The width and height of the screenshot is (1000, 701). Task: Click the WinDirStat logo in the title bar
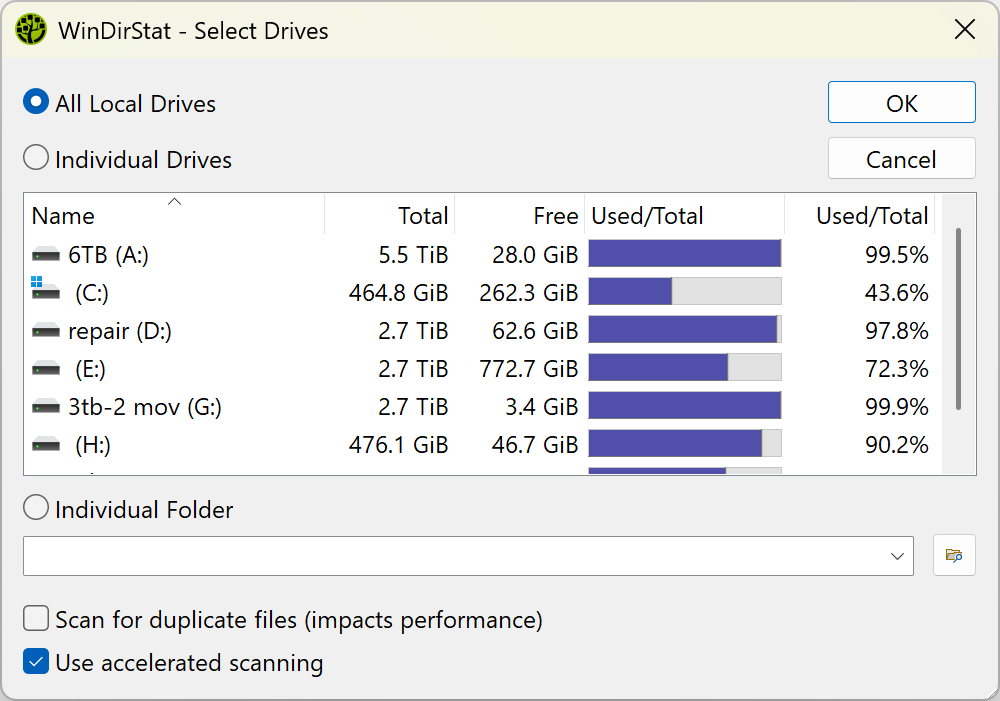[x=30, y=29]
